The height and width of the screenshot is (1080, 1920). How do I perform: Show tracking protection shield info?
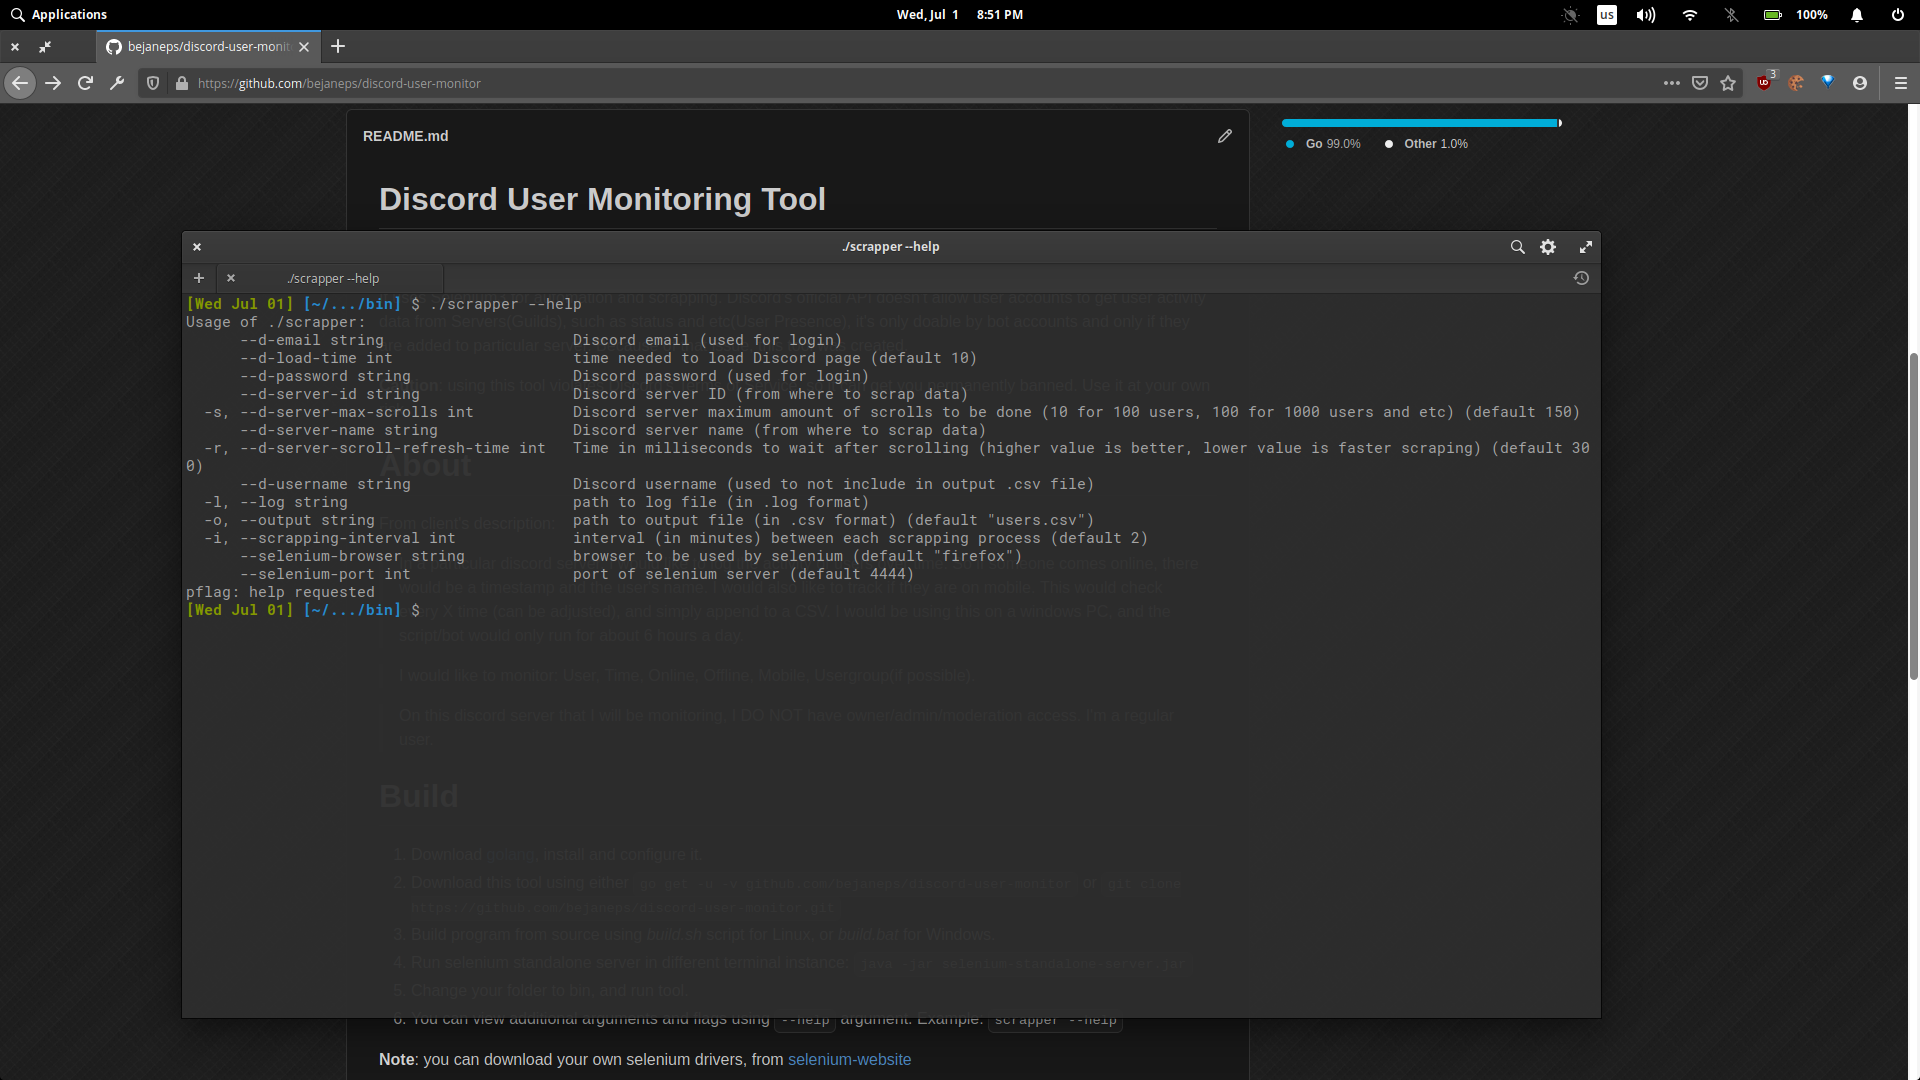click(x=153, y=83)
